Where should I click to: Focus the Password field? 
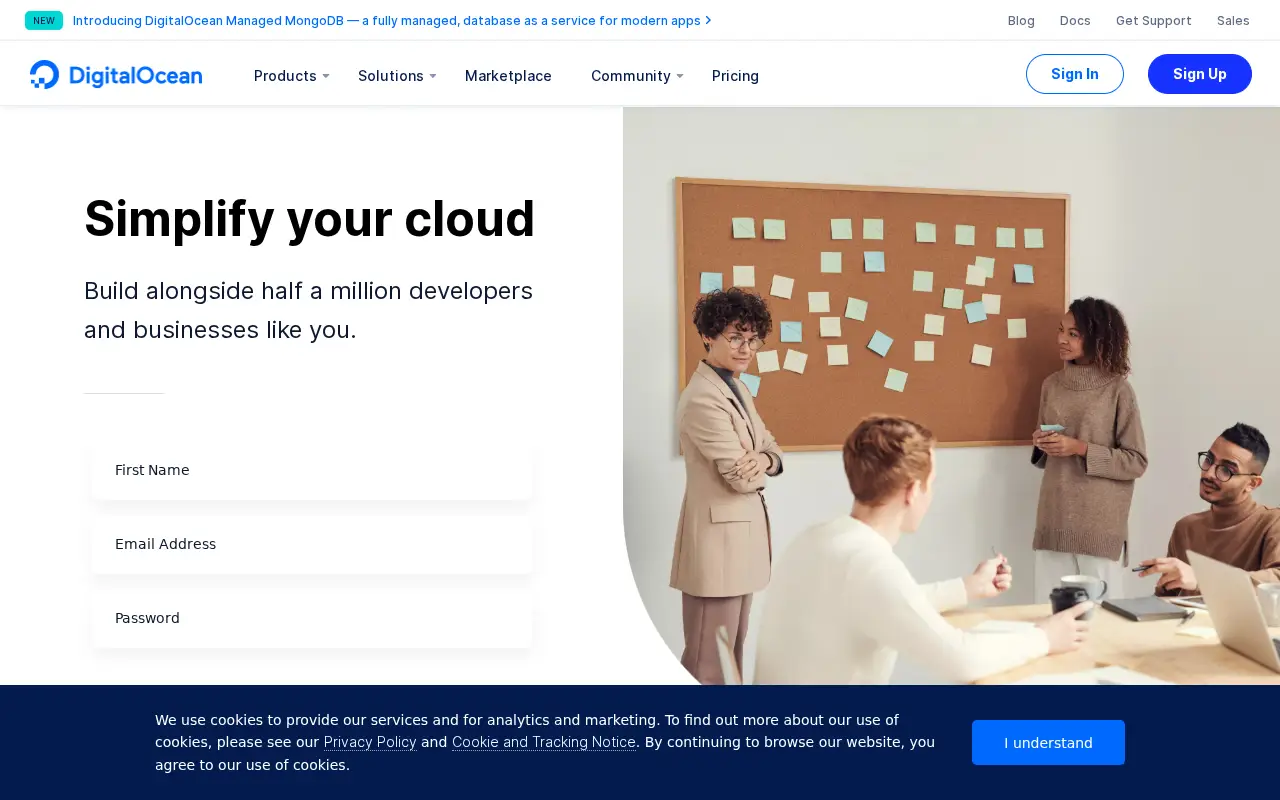pos(312,618)
